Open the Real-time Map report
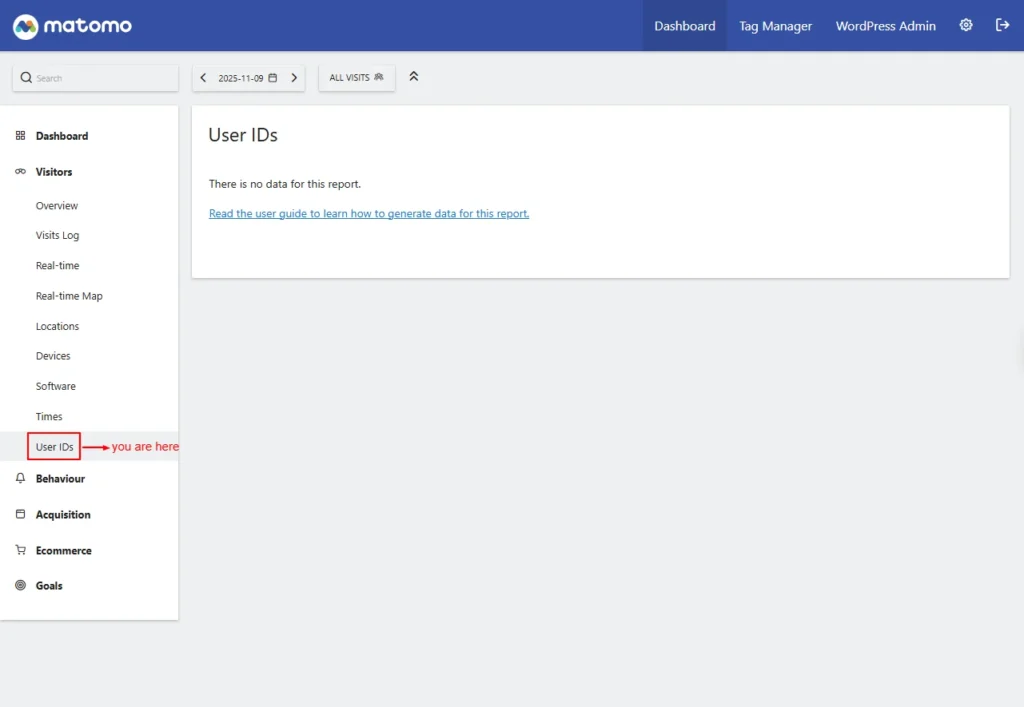 pos(69,296)
